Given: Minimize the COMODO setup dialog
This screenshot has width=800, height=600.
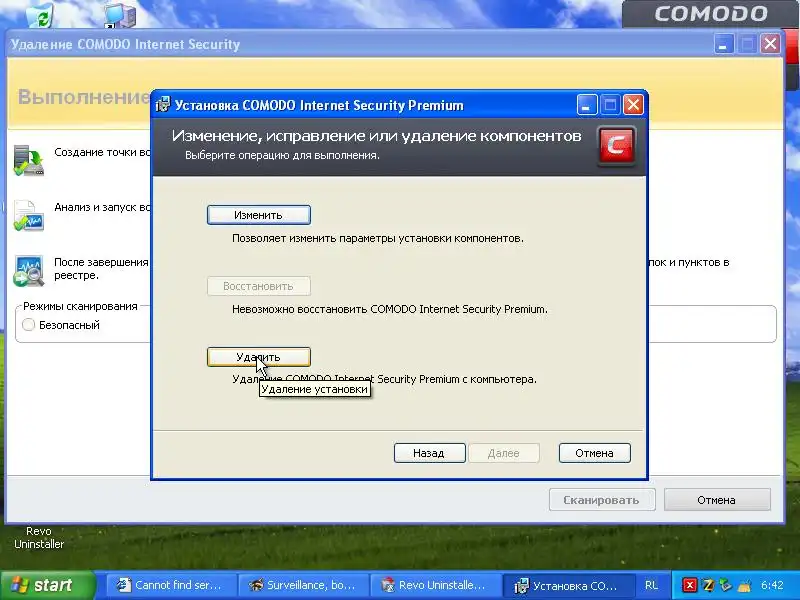Looking at the screenshot, I should (587, 105).
